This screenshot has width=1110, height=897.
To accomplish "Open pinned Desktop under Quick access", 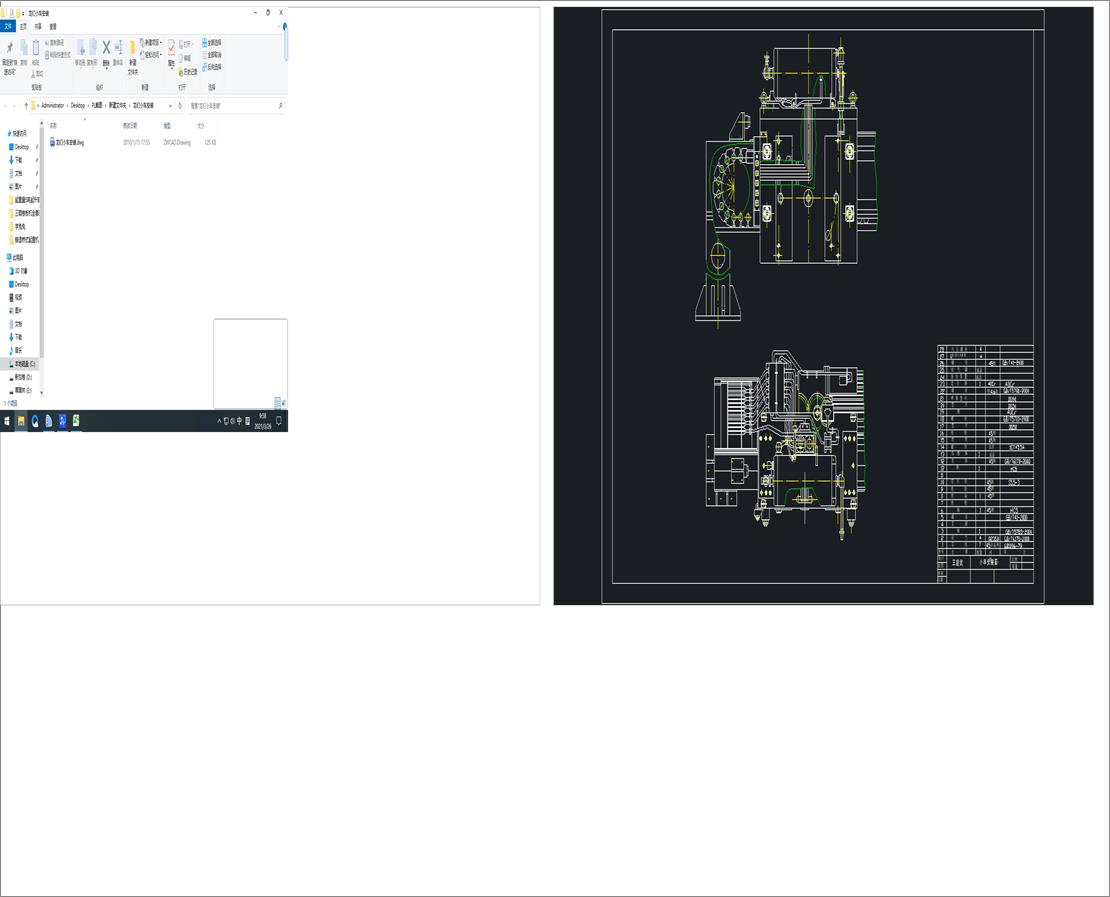I will 20,147.
